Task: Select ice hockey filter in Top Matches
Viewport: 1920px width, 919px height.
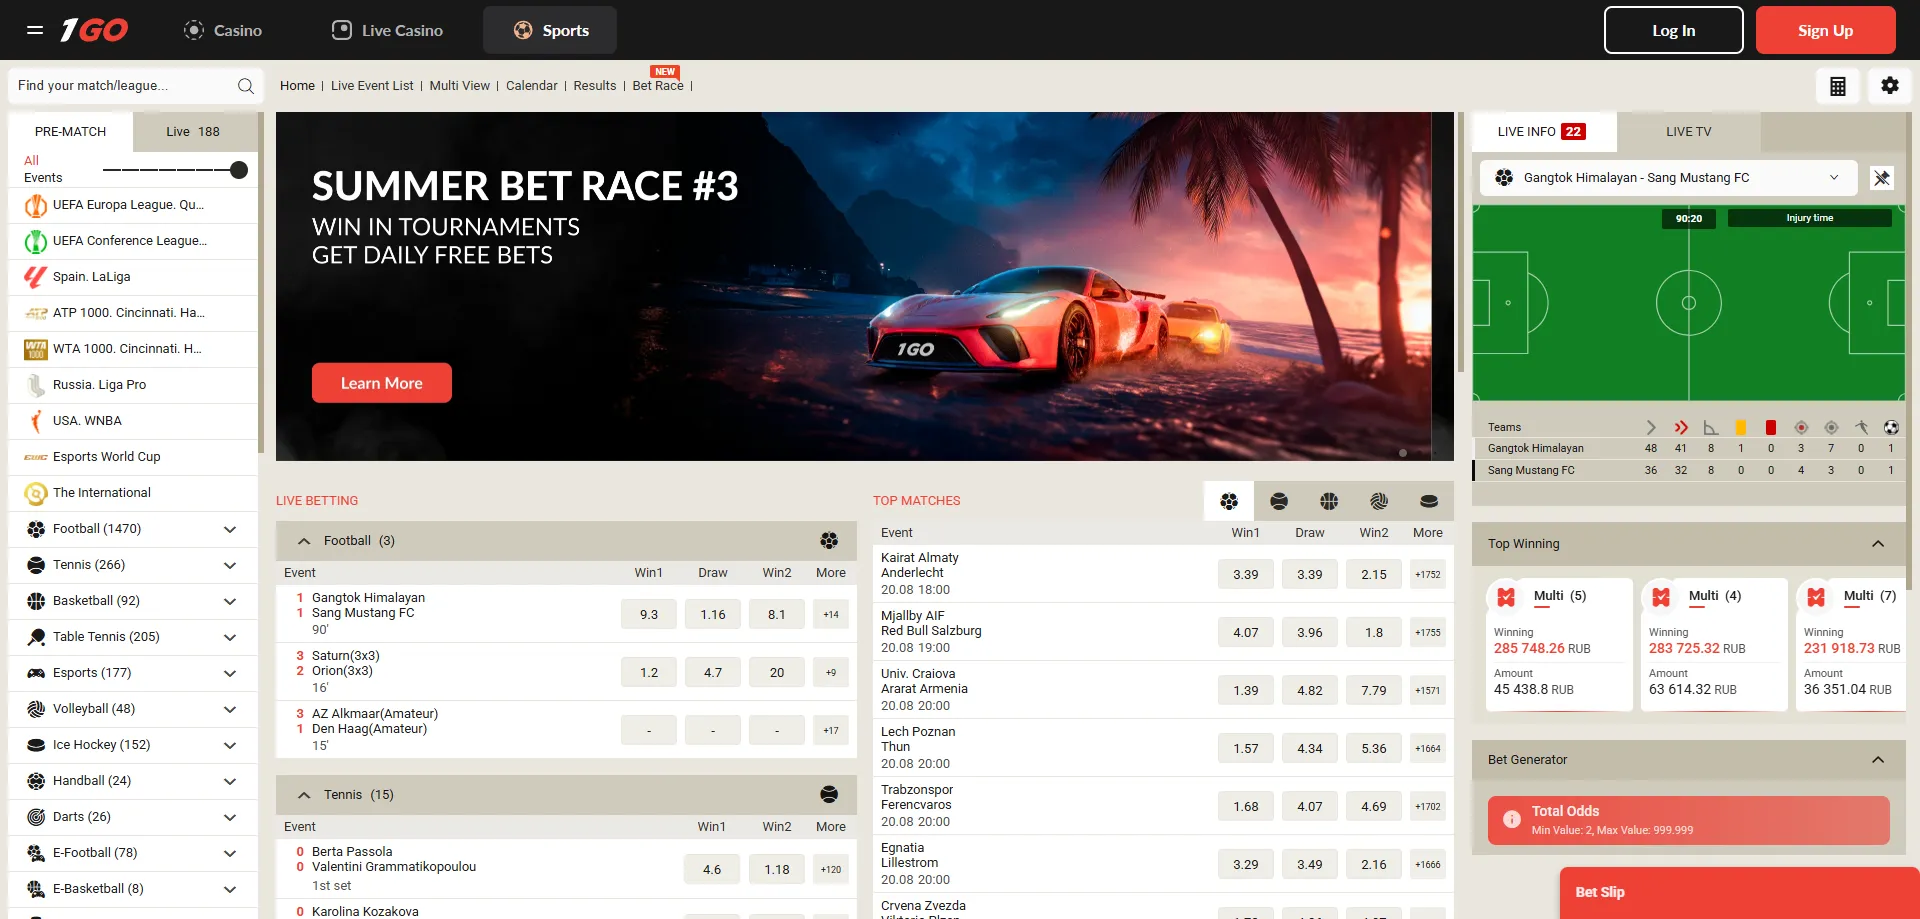Action: pos(1429,501)
